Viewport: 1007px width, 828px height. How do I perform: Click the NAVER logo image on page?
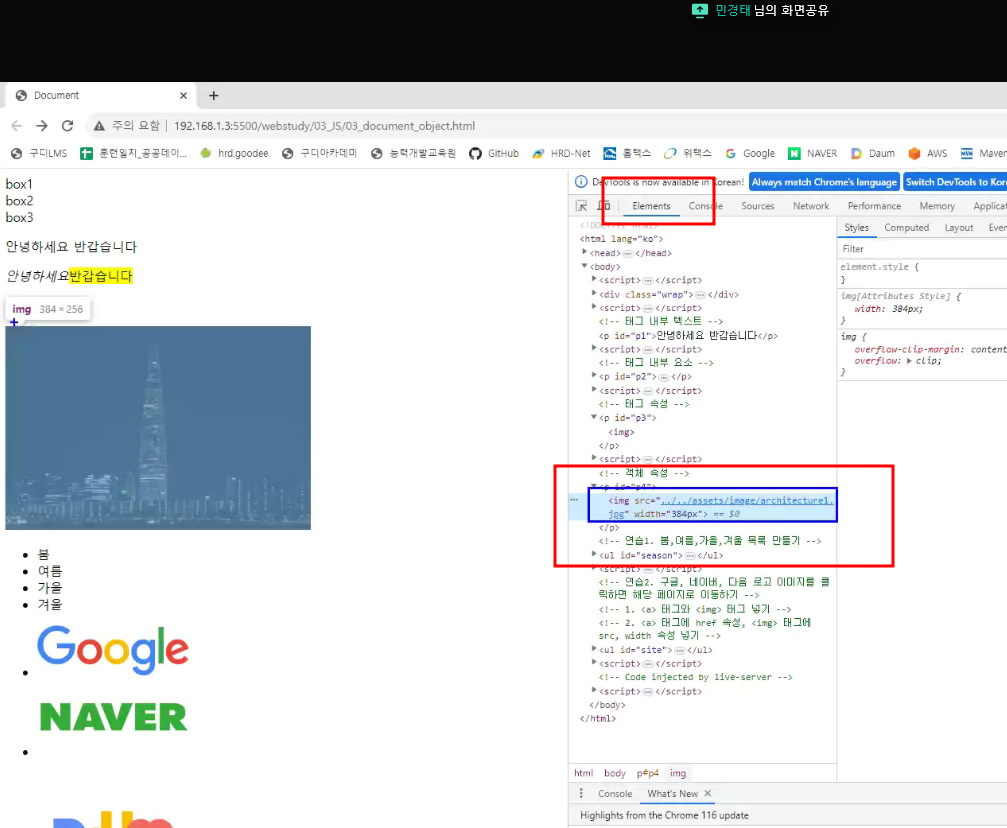113,717
